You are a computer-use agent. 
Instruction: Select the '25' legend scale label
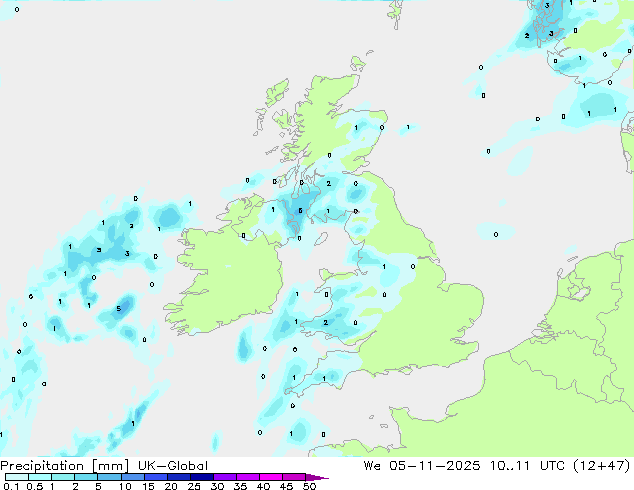[x=194, y=486]
